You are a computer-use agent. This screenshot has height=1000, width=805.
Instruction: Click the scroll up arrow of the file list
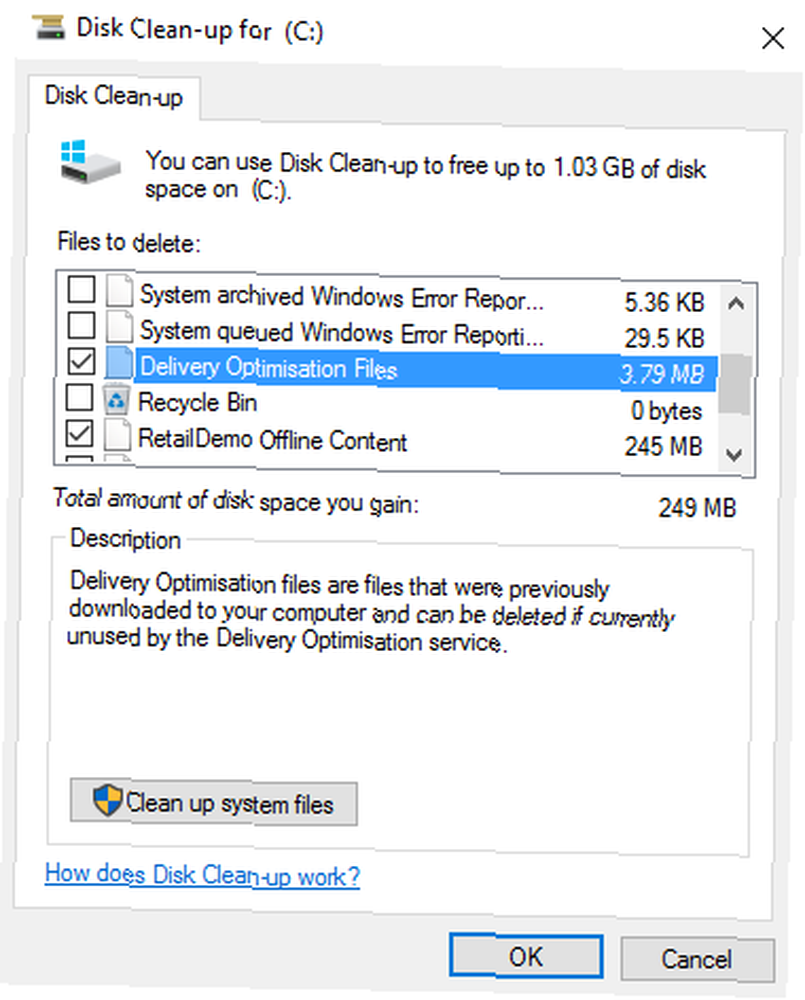pos(735,304)
